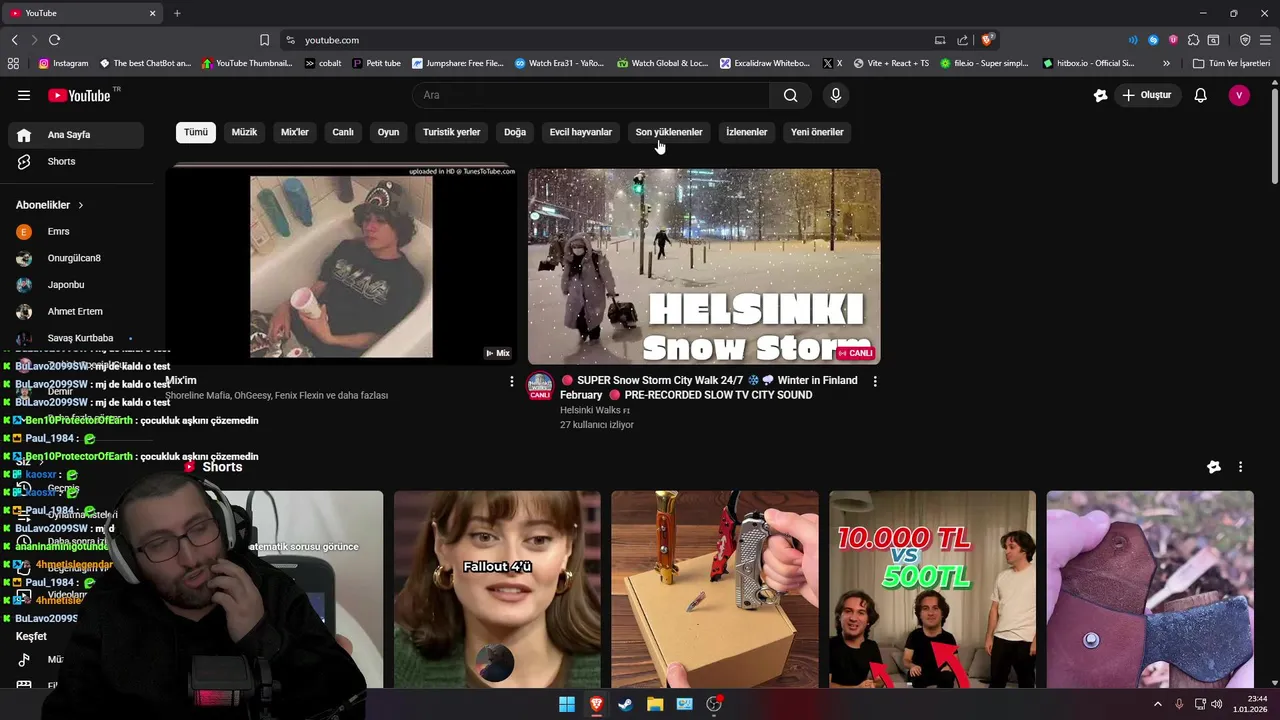Open the 10.000 TL vs 500TL short
The image size is (1280, 720).
click(932, 589)
